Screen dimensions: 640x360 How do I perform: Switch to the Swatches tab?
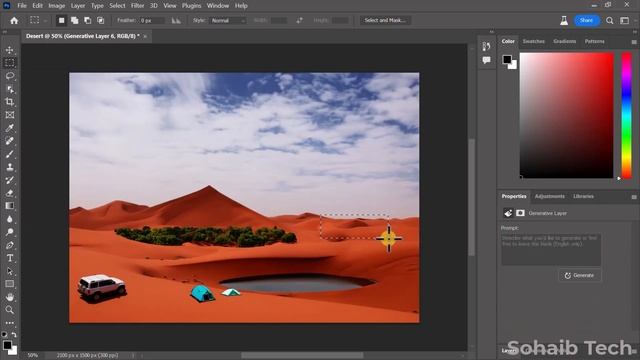click(x=533, y=41)
